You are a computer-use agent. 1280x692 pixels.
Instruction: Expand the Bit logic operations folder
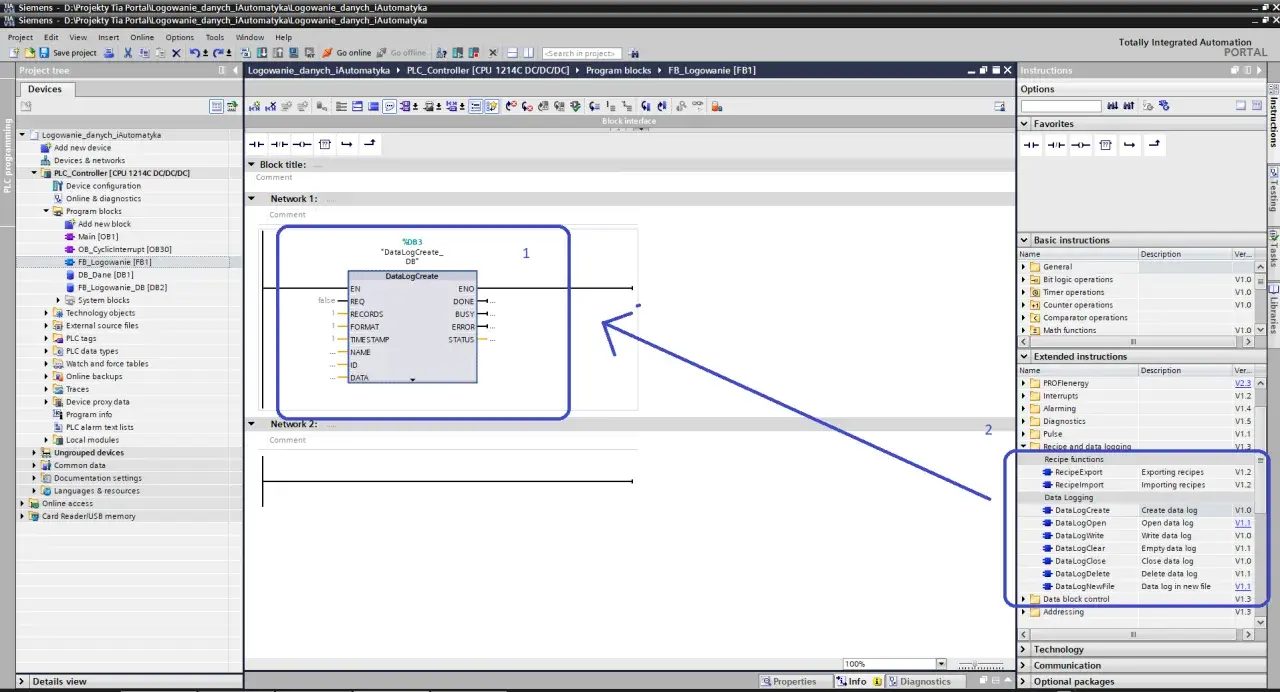[1024, 280]
